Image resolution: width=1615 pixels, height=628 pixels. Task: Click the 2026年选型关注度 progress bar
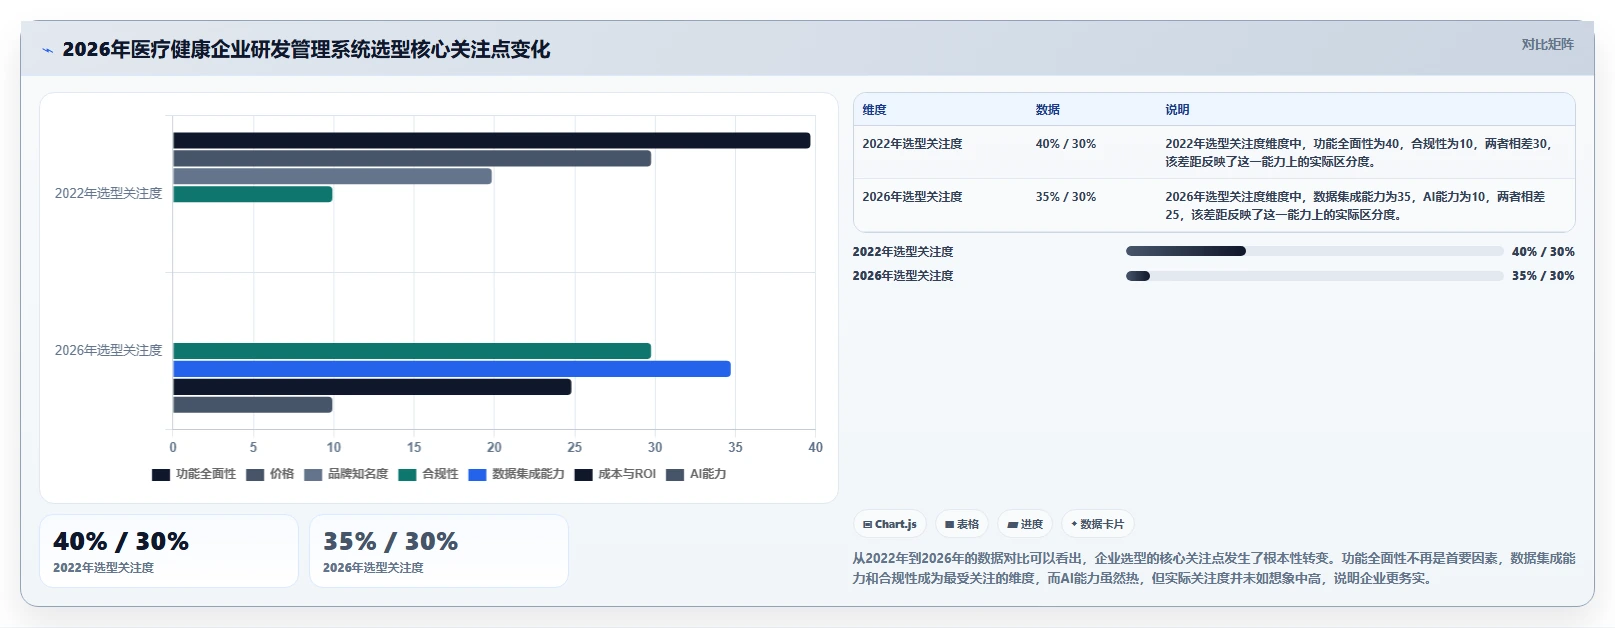(1314, 276)
